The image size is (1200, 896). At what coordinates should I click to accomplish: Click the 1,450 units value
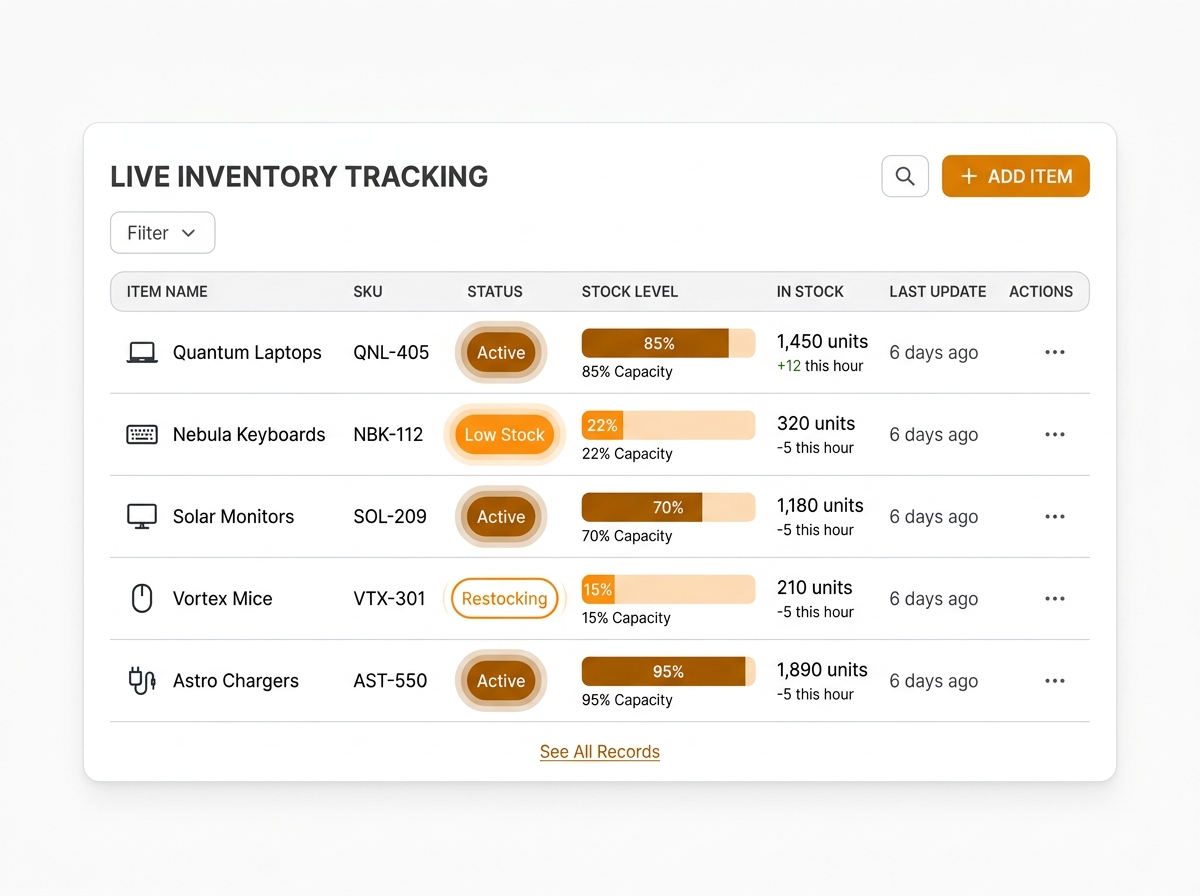822,341
